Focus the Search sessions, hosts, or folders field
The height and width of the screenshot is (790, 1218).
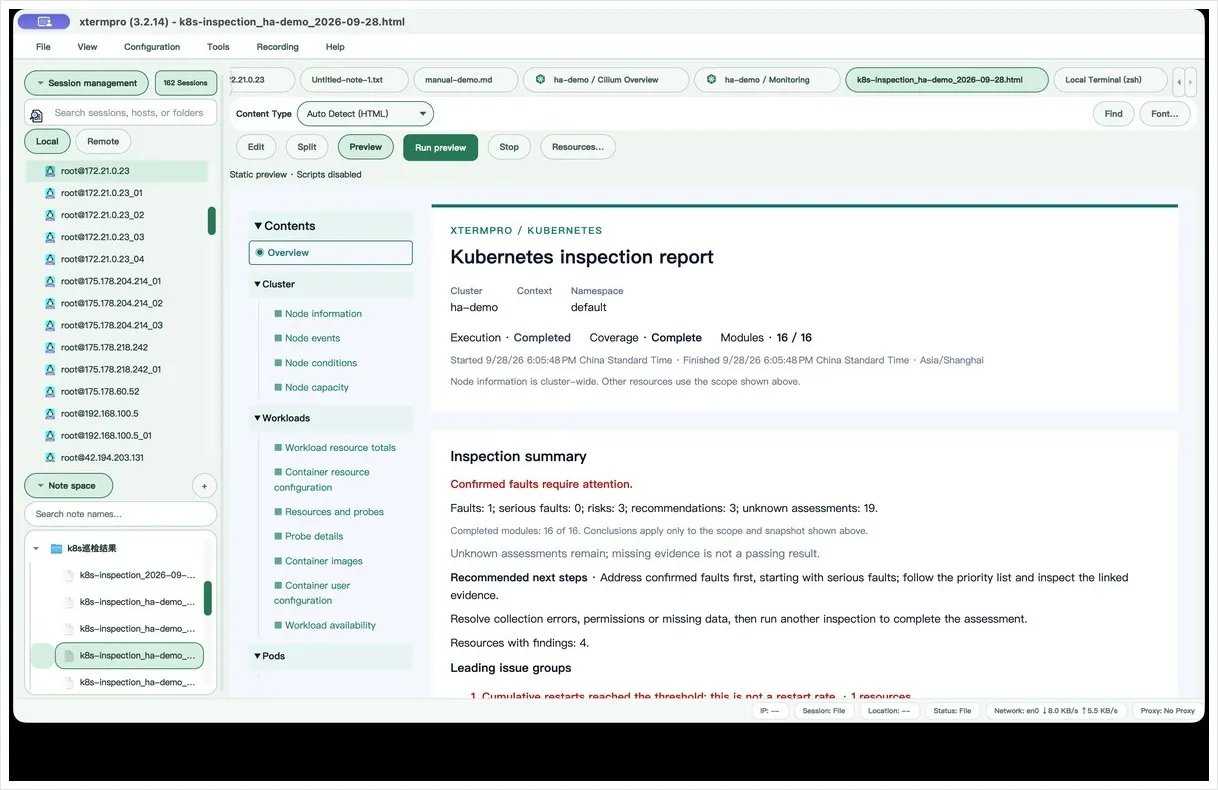point(121,113)
